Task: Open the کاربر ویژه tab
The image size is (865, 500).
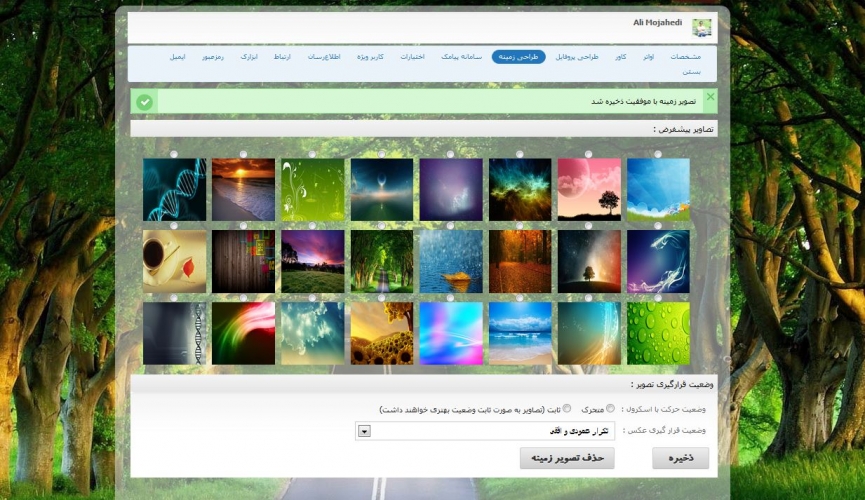Action: (370, 57)
